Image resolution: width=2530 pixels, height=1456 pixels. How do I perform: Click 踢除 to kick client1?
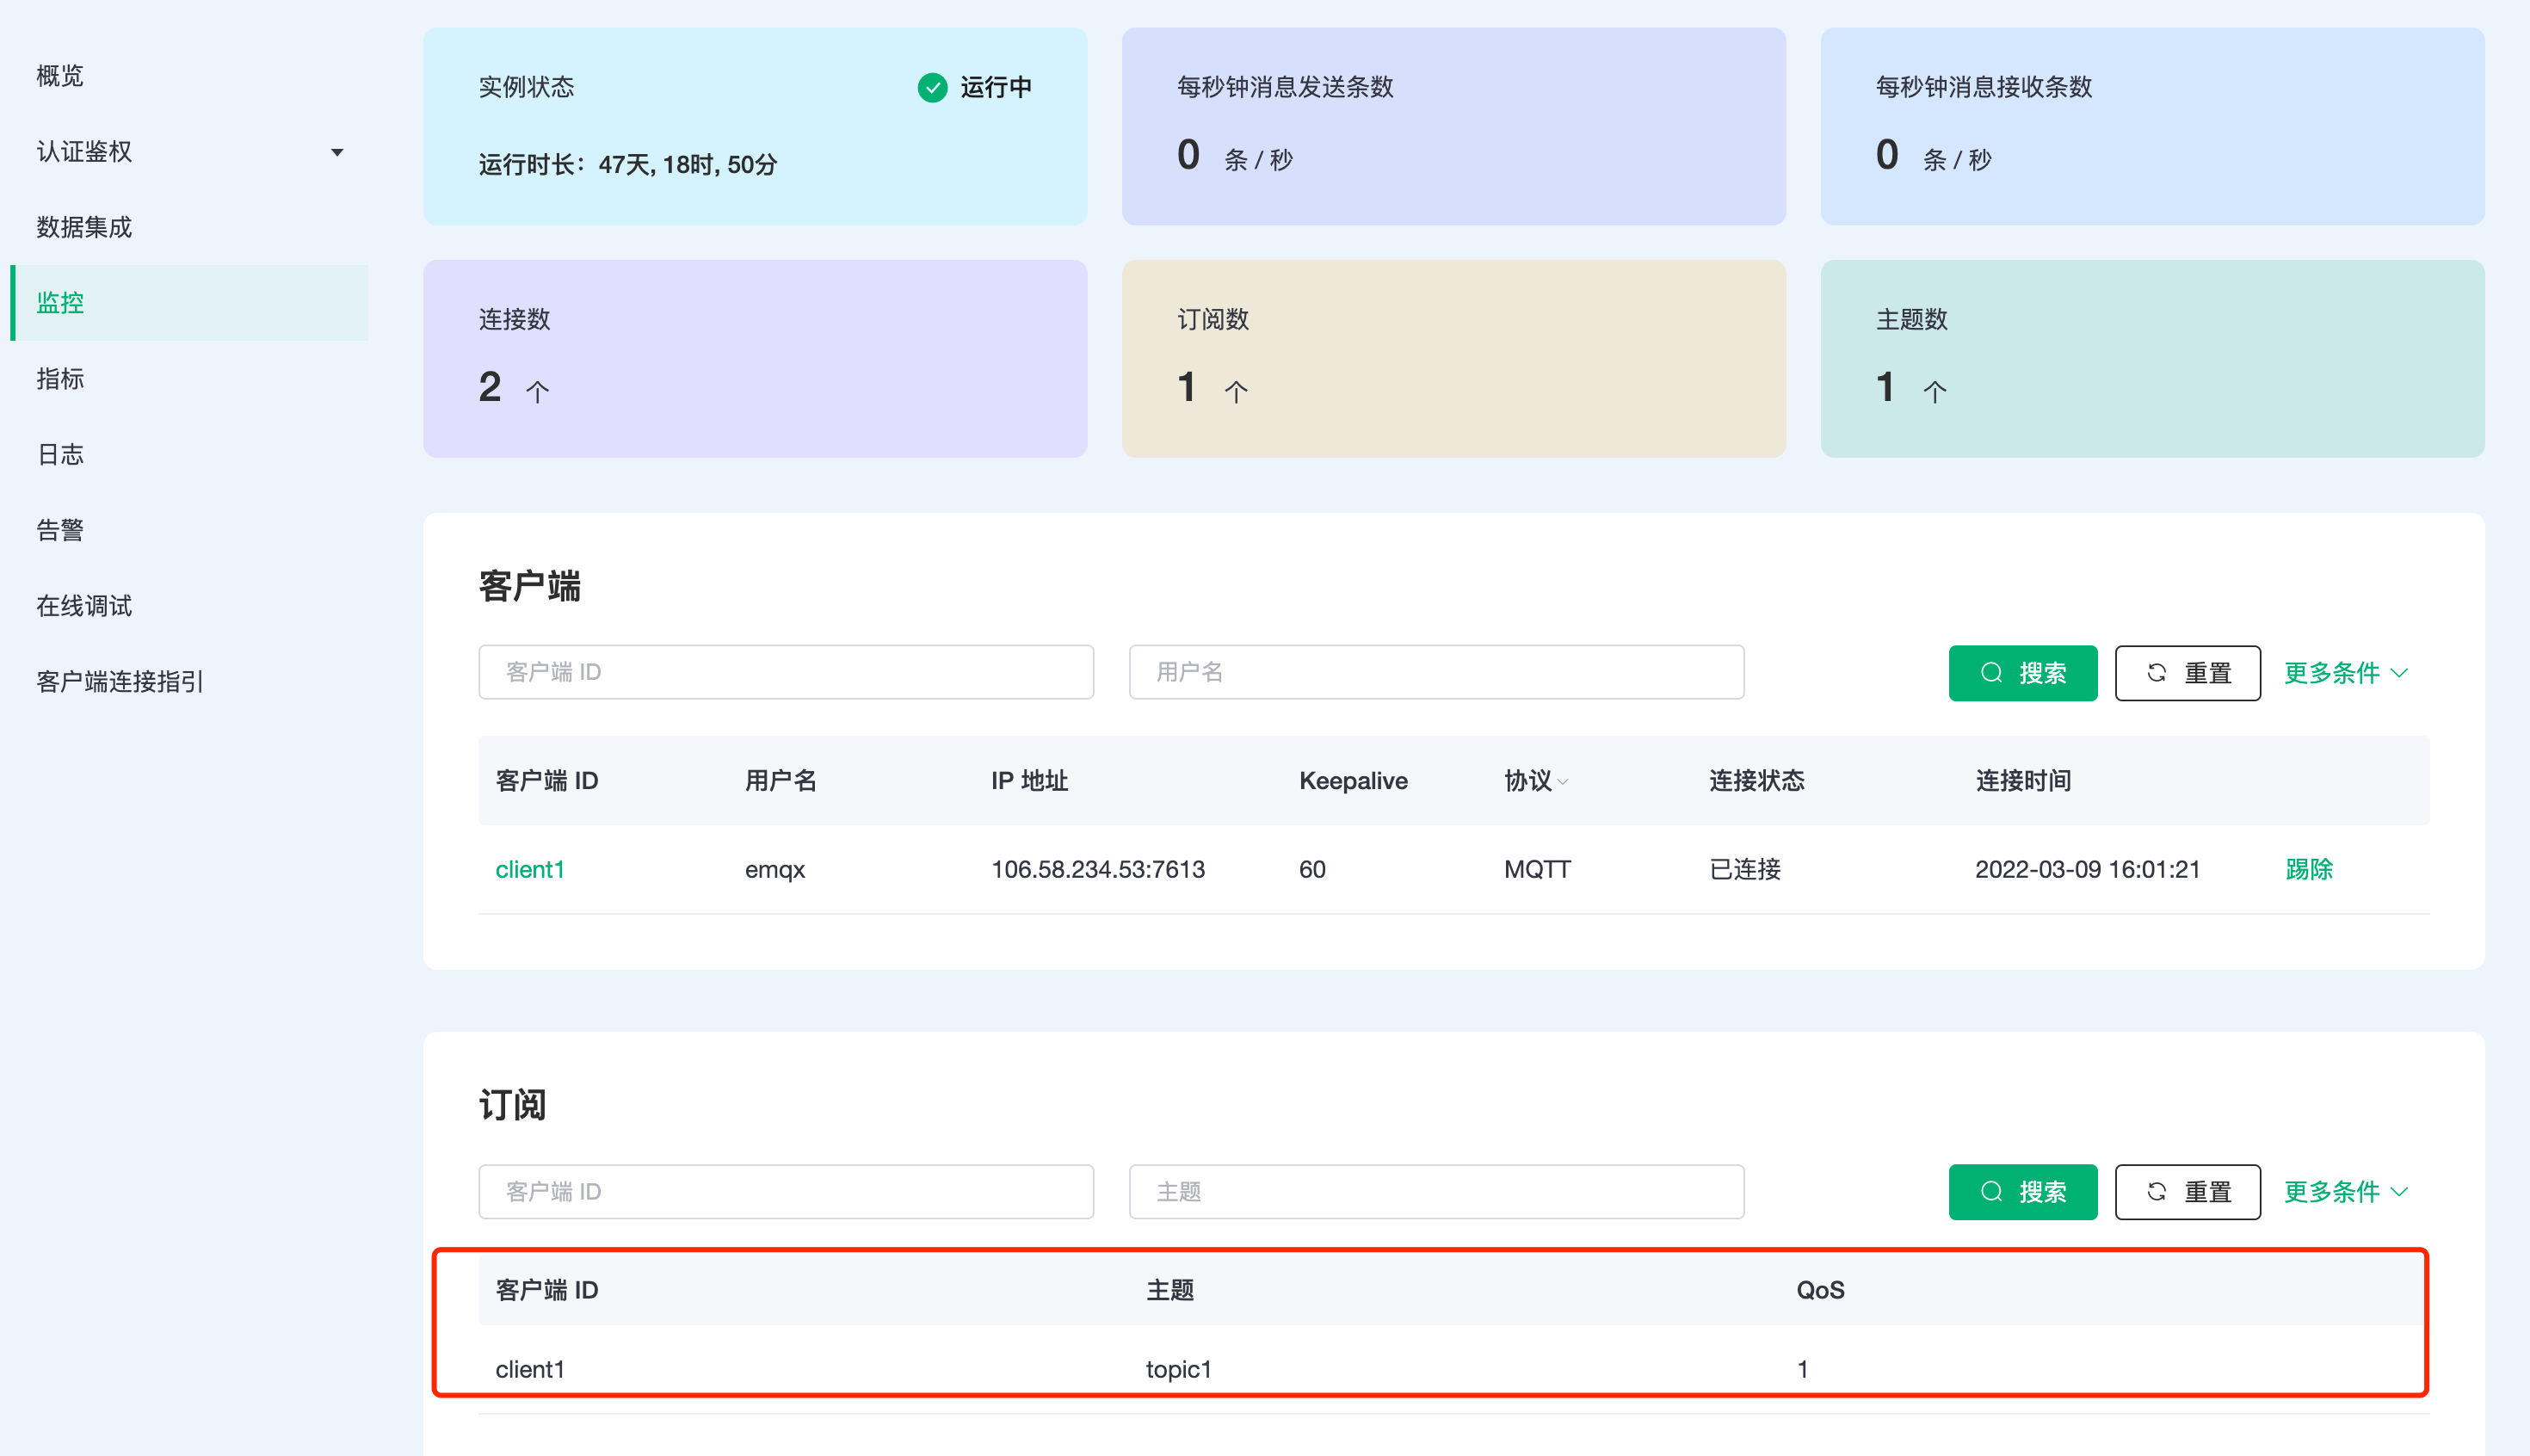(2308, 869)
